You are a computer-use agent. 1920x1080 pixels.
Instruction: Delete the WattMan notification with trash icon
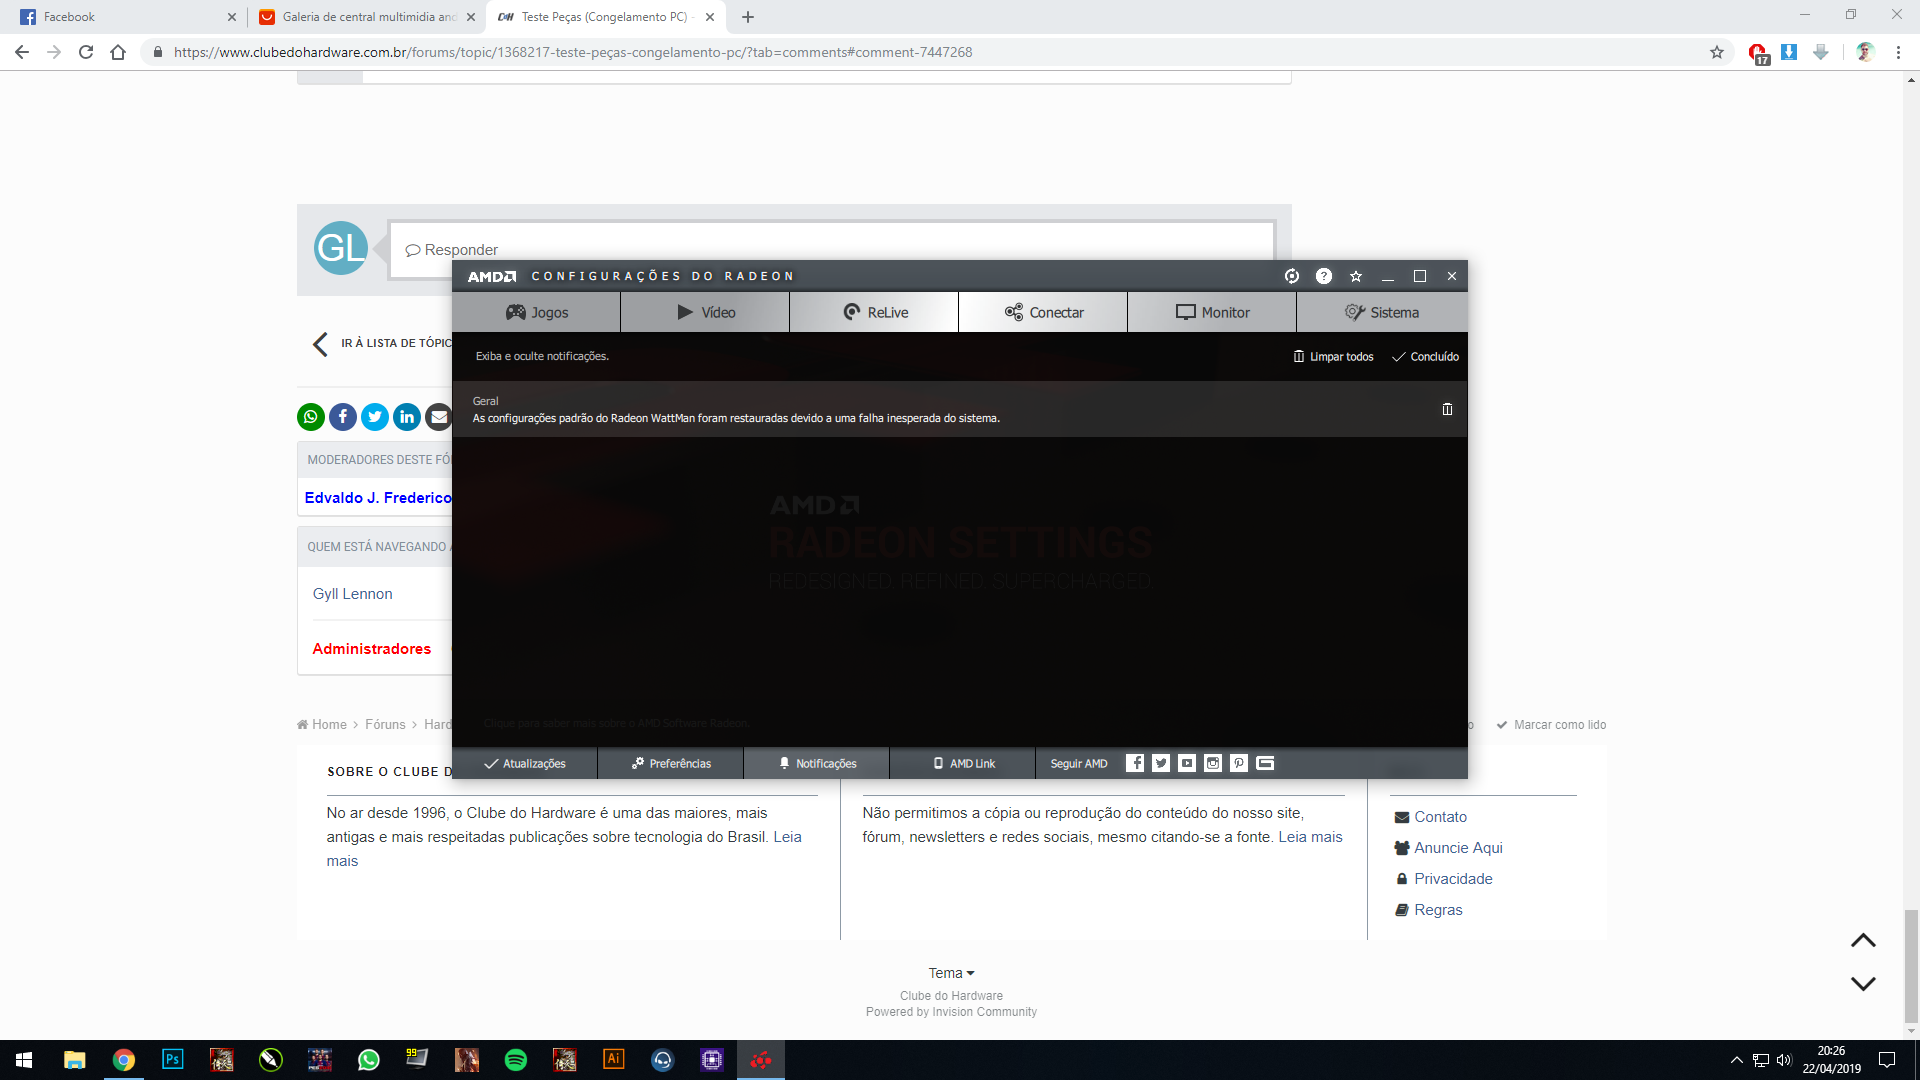tap(1447, 409)
